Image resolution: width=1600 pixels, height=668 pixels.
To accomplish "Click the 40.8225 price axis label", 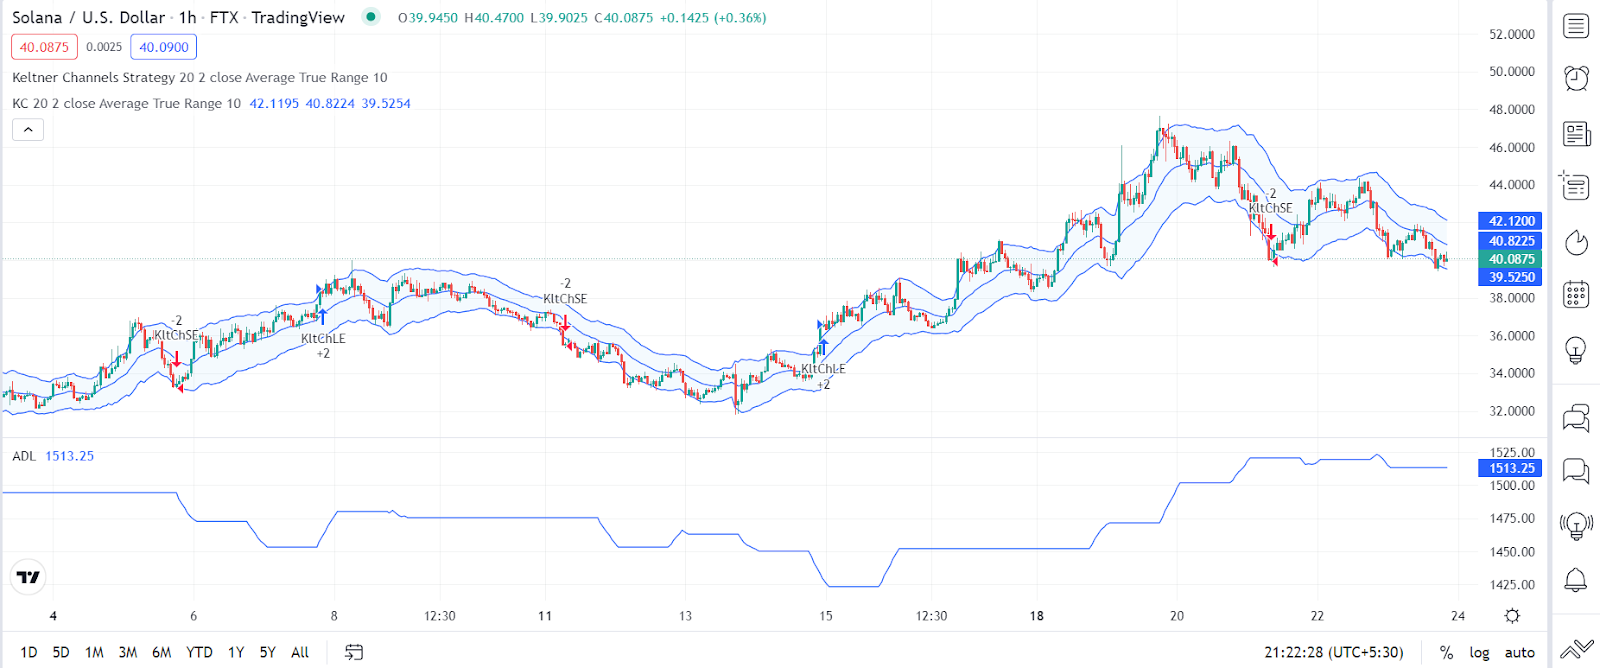I will pyautogui.click(x=1510, y=240).
